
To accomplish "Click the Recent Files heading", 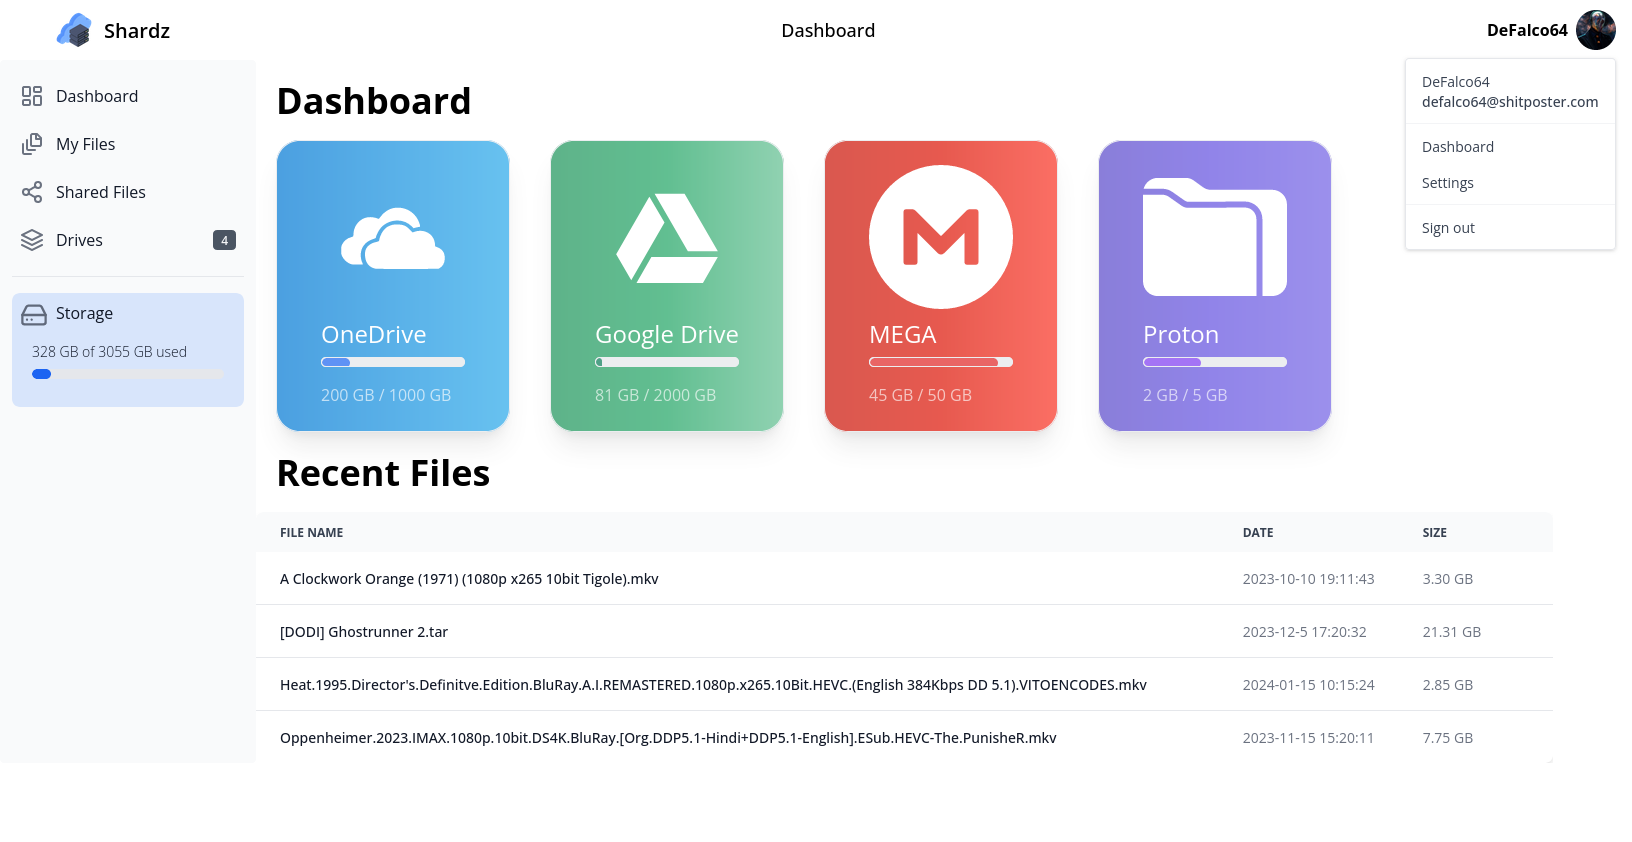I will (383, 473).
